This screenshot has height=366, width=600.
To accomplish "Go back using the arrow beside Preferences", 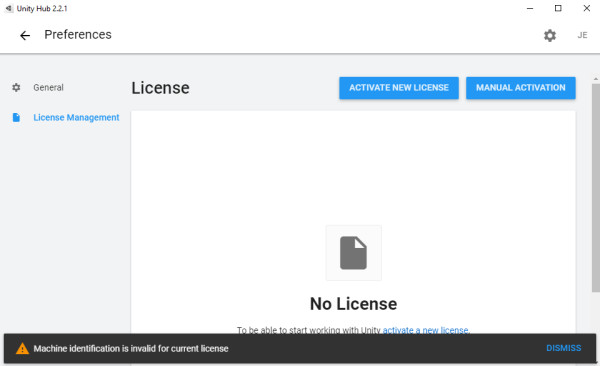I will pyautogui.click(x=25, y=36).
